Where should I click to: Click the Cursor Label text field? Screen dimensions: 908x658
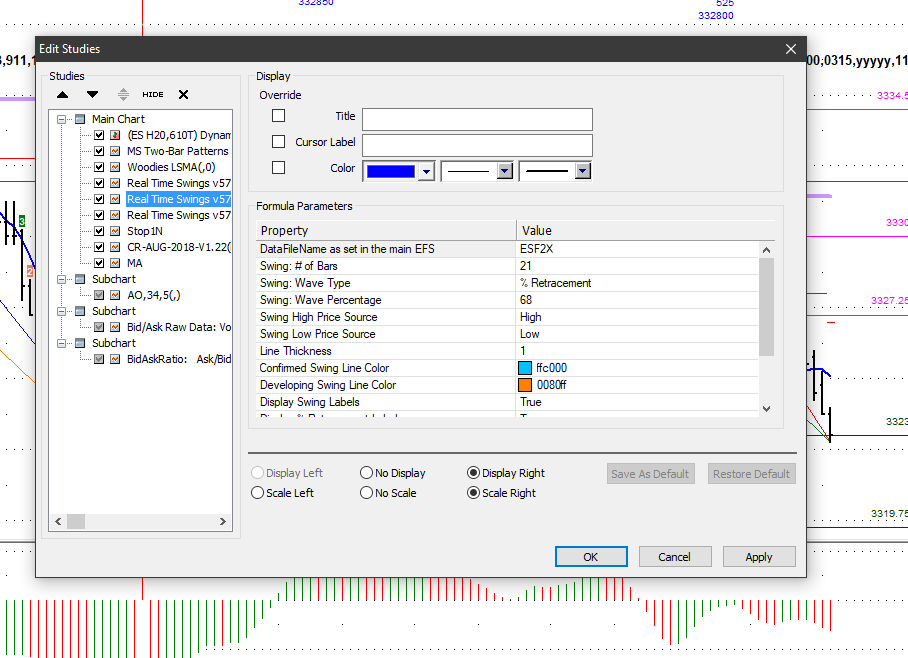[x=477, y=145]
